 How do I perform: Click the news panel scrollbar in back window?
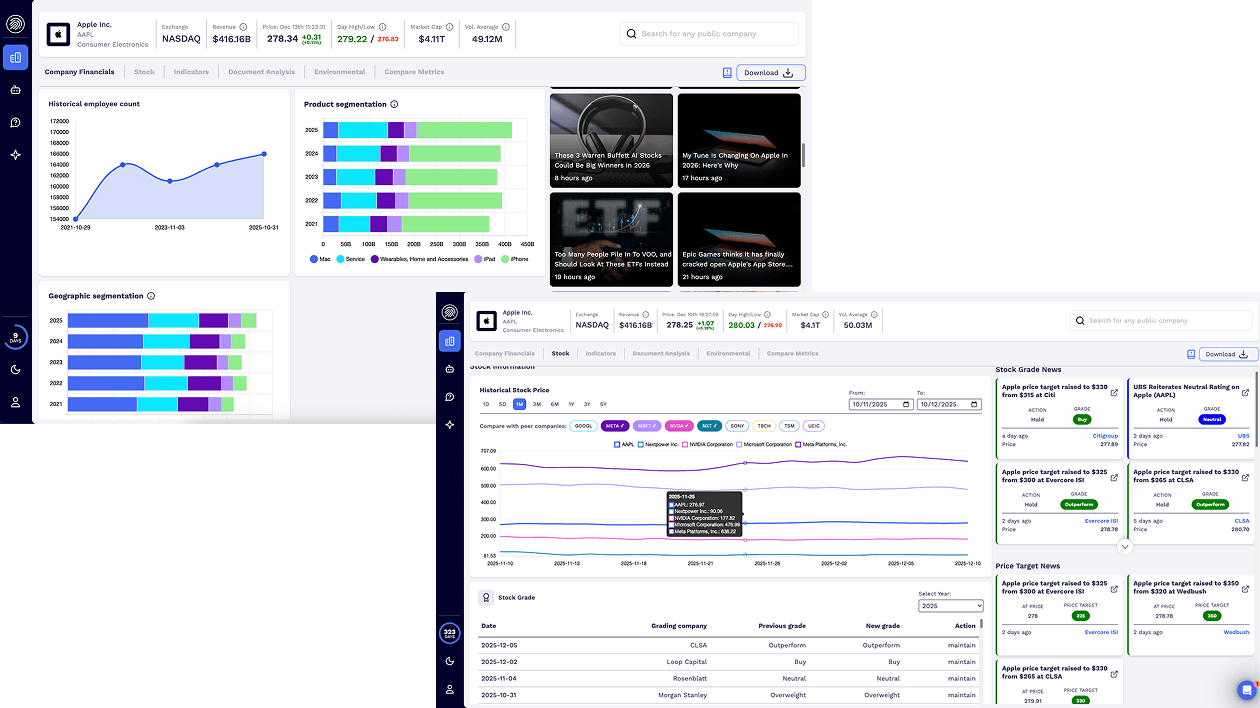(x=804, y=155)
